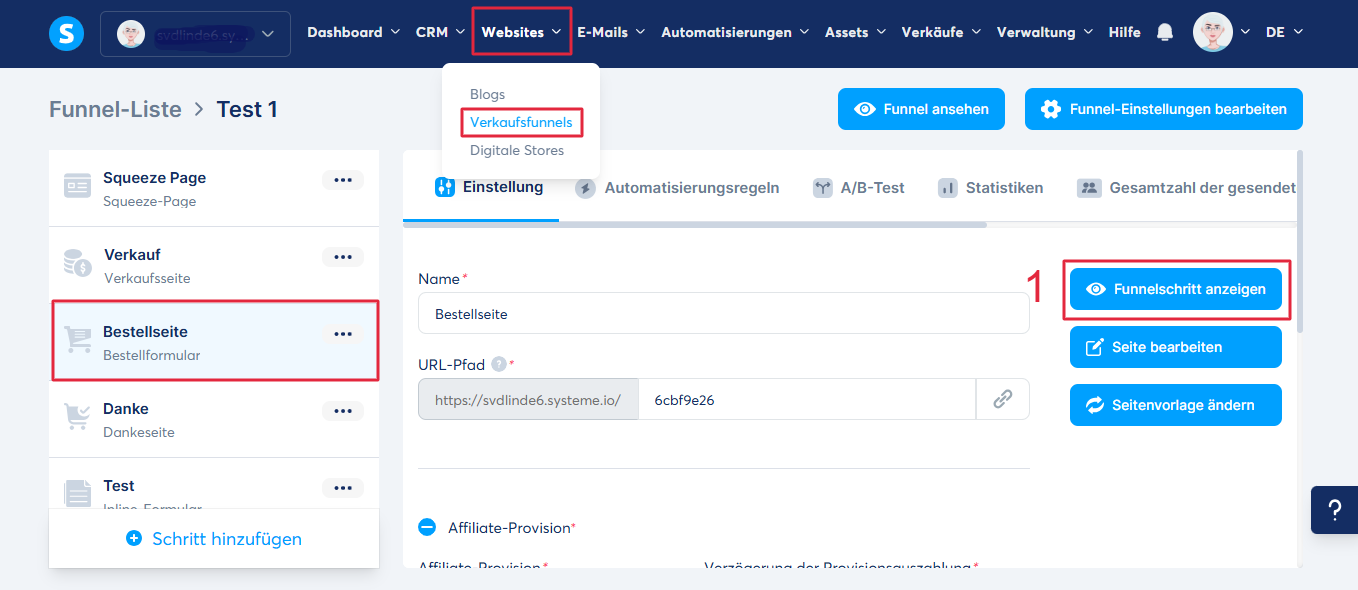Click the horizontal tab scrollbar
The image size is (1358, 590).
(x=695, y=225)
